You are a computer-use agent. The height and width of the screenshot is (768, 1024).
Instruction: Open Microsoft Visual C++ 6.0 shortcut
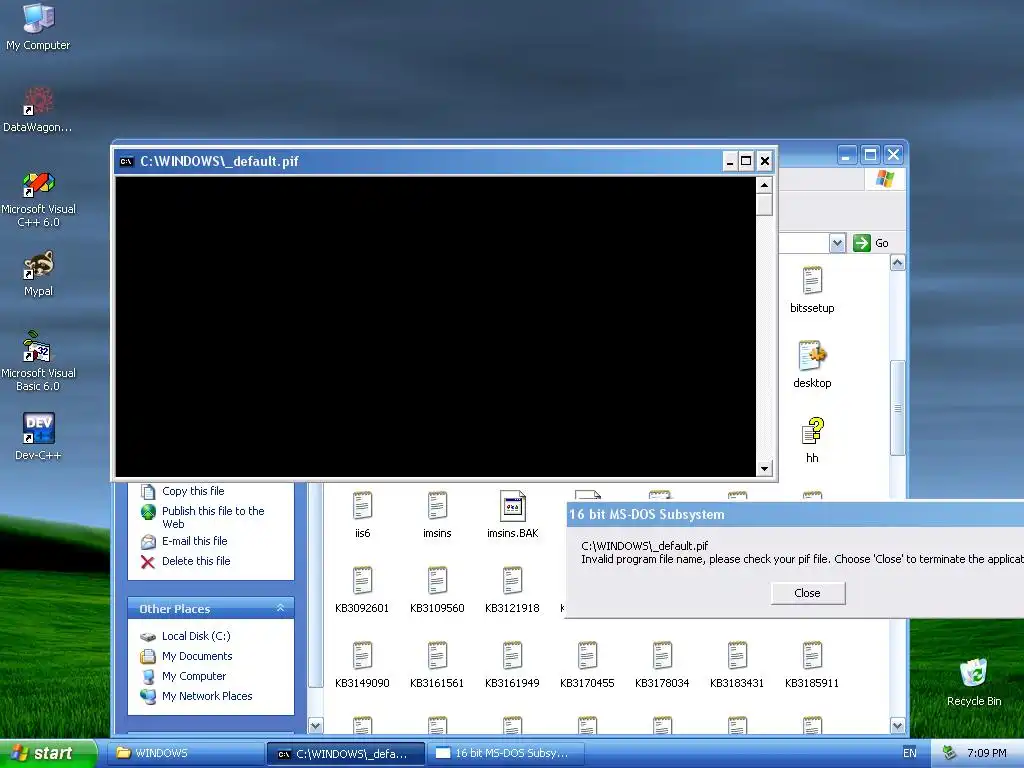38,199
